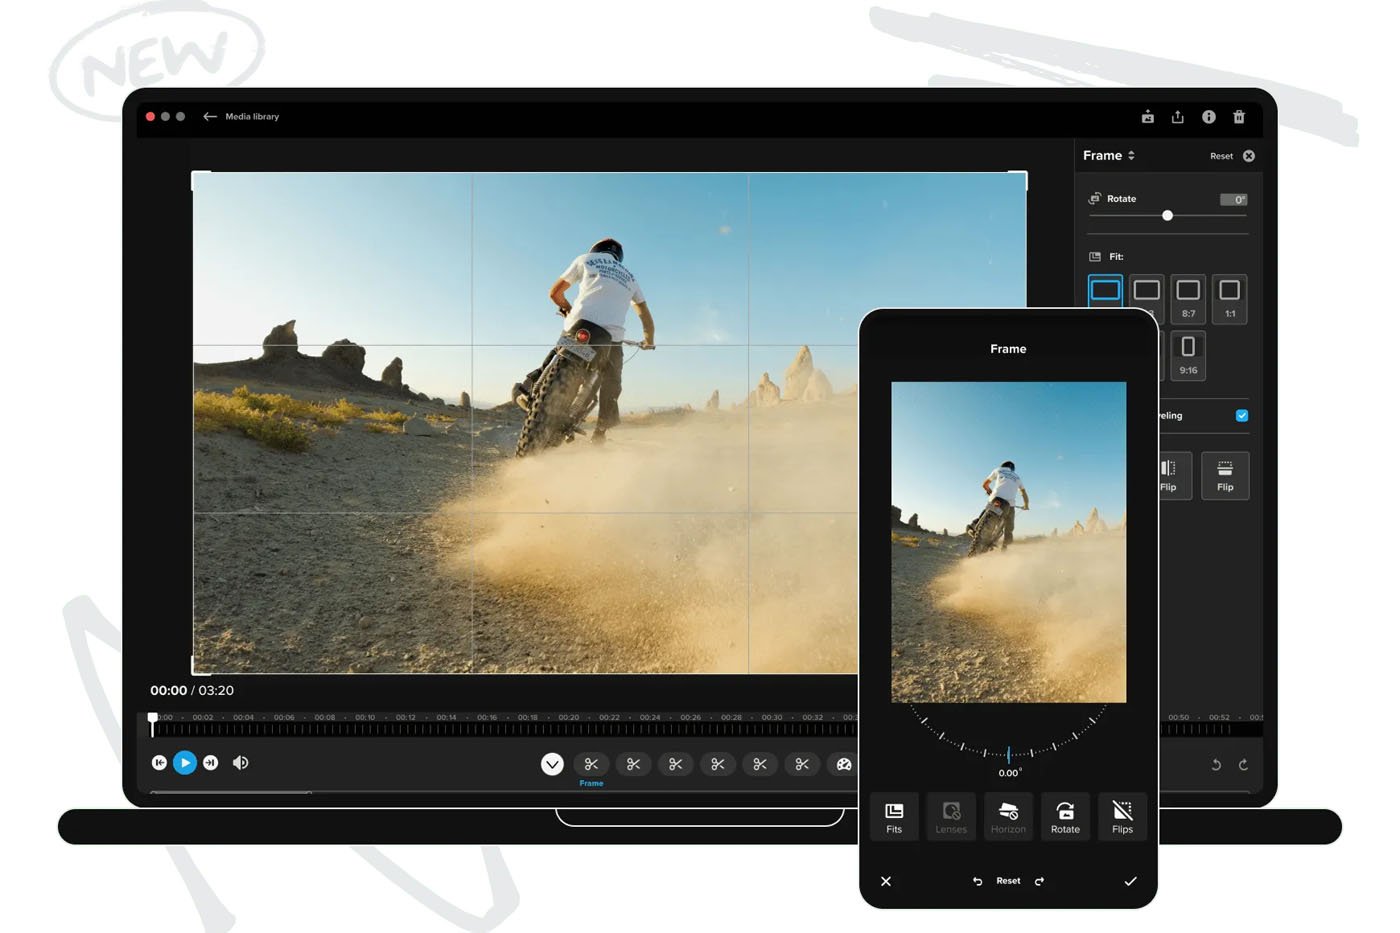The image size is (1400, 933).
Task: Open the share/export icon in top bar
Action: pos(1178,117)
